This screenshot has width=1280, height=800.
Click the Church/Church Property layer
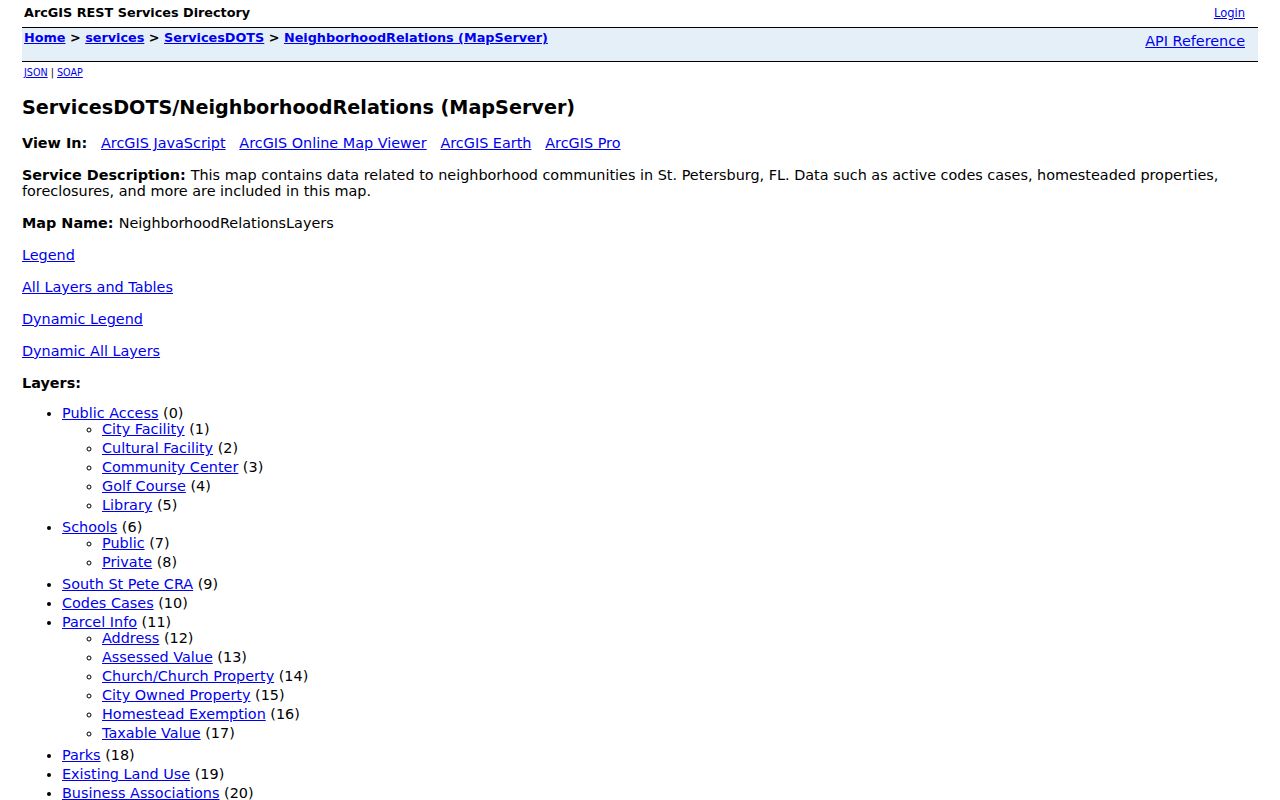coord(188,676)
